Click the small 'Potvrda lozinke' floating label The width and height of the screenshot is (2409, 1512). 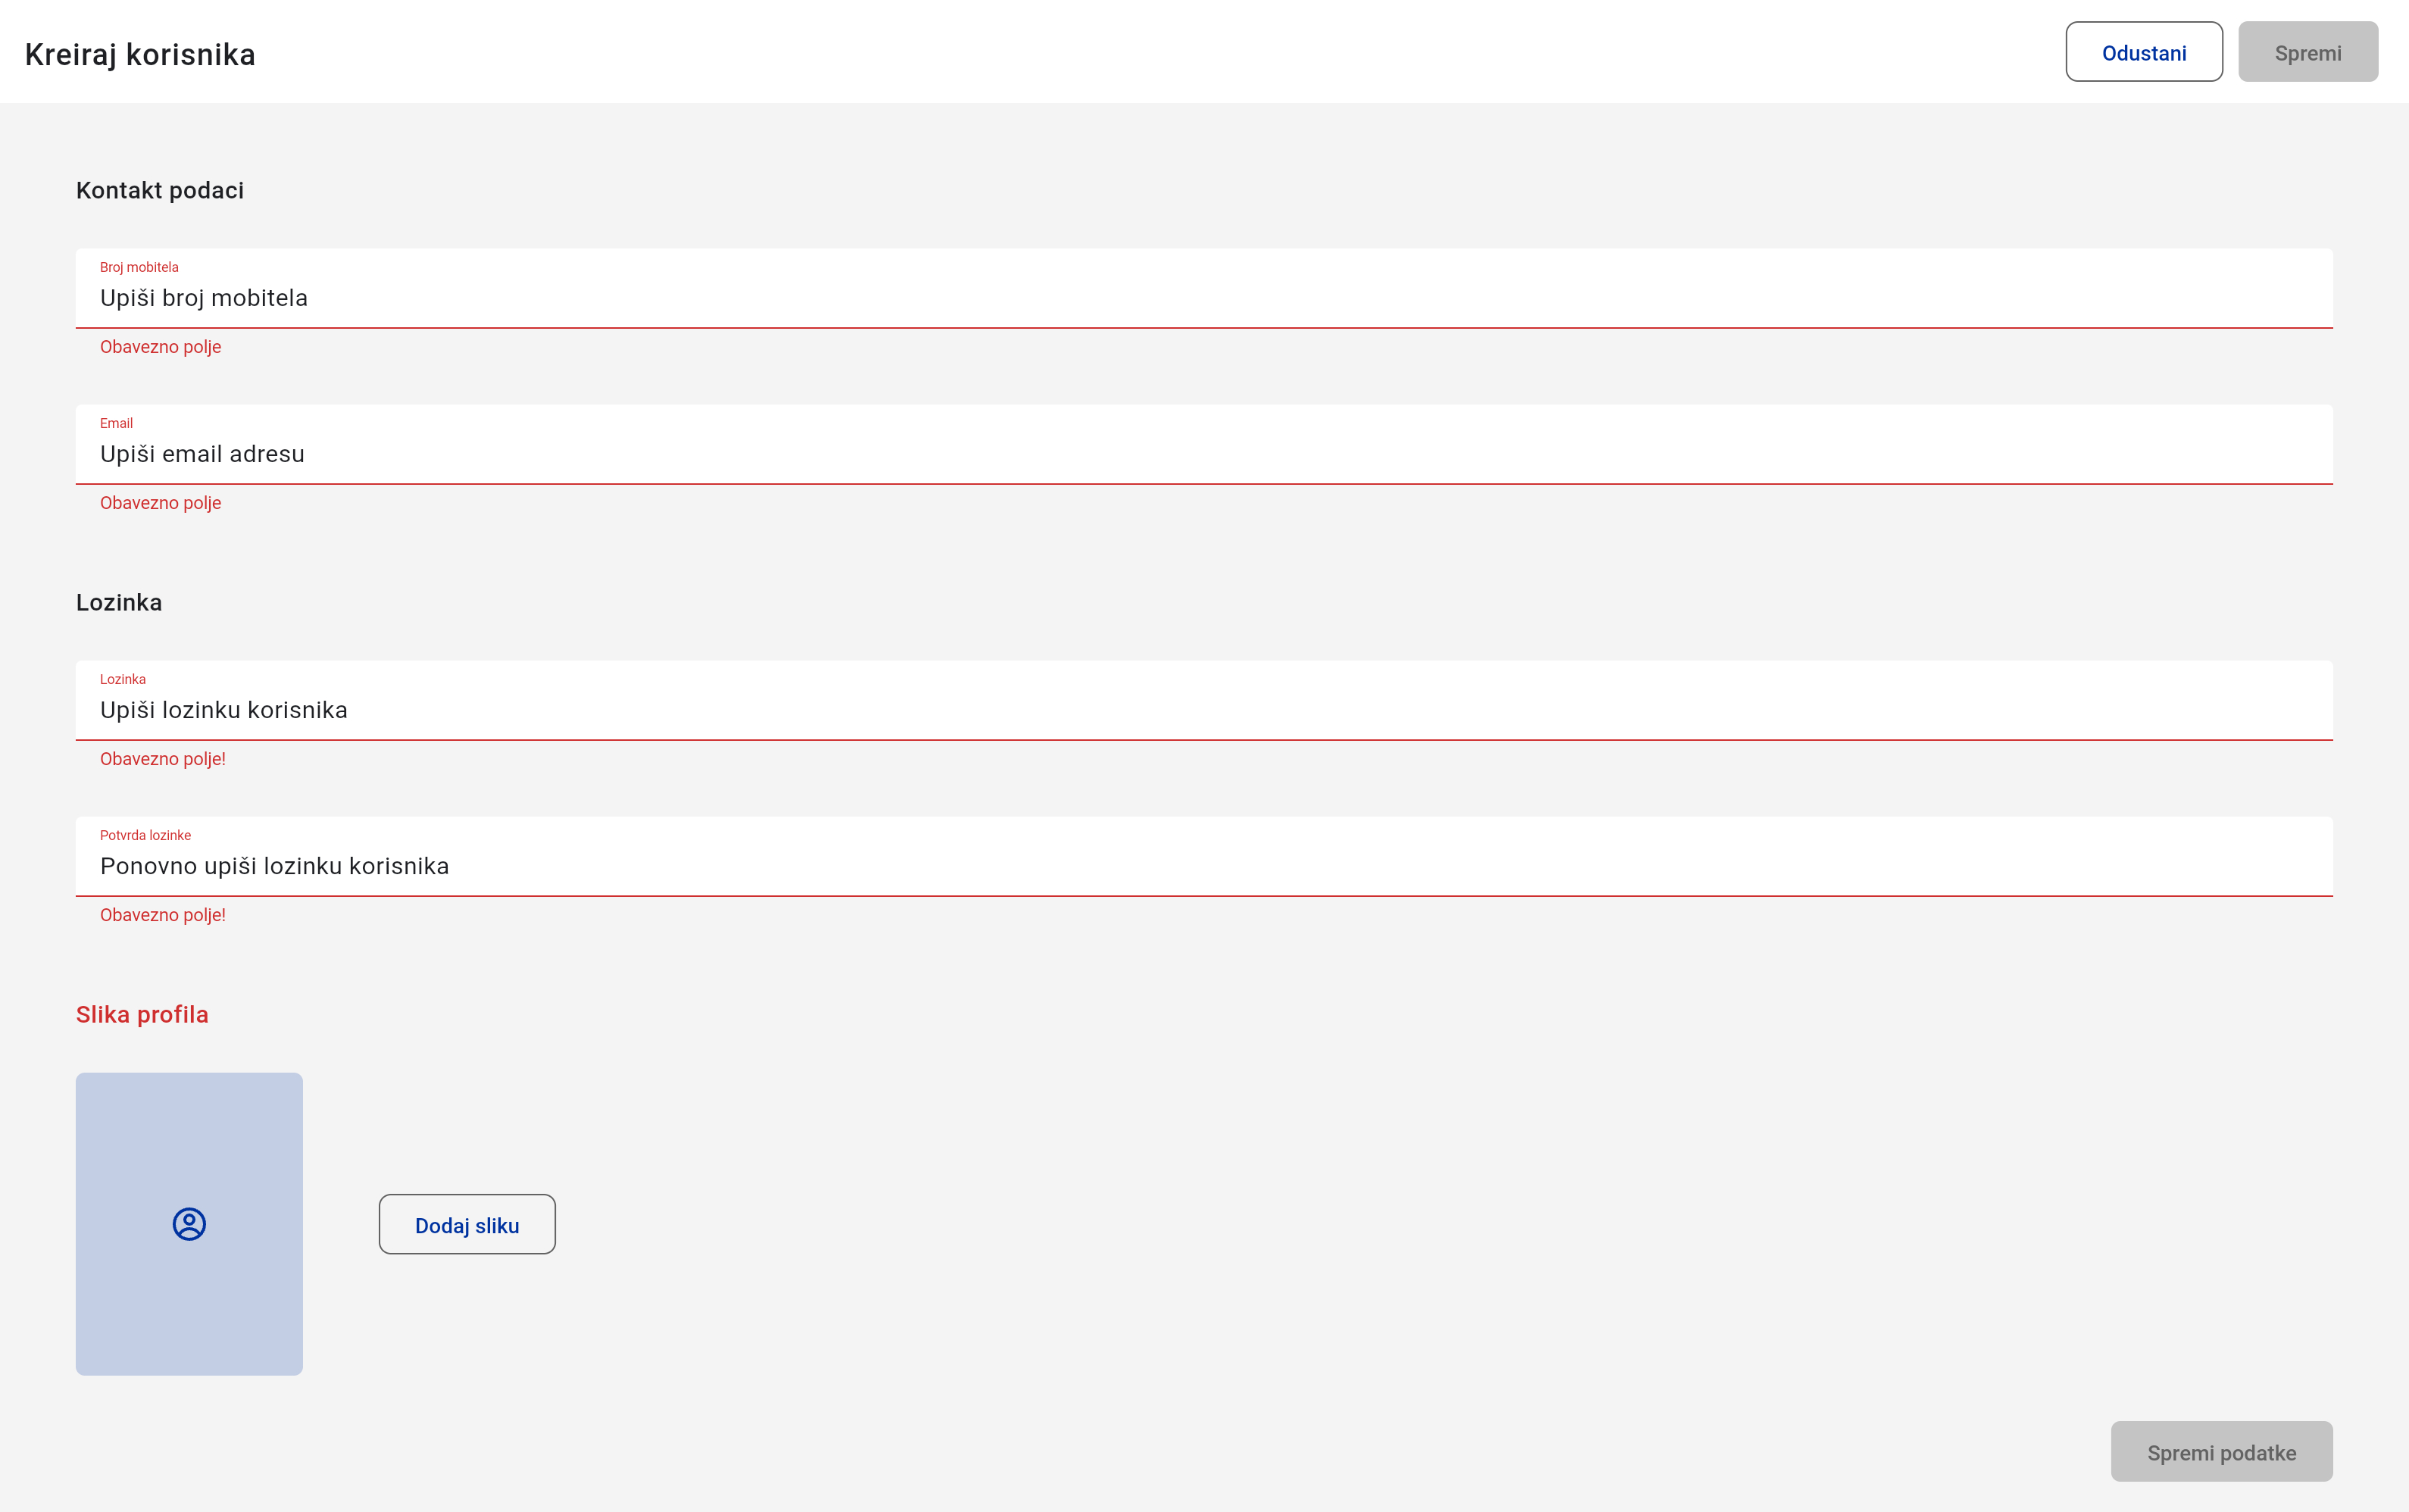[x=145, y=835]
